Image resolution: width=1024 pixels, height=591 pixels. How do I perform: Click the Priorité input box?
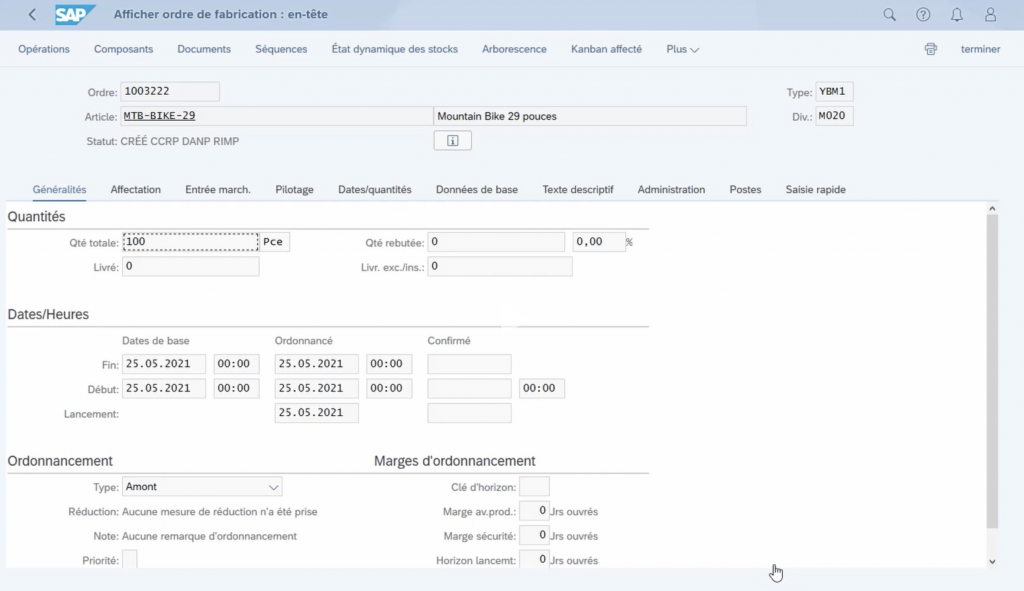(129, 560)
